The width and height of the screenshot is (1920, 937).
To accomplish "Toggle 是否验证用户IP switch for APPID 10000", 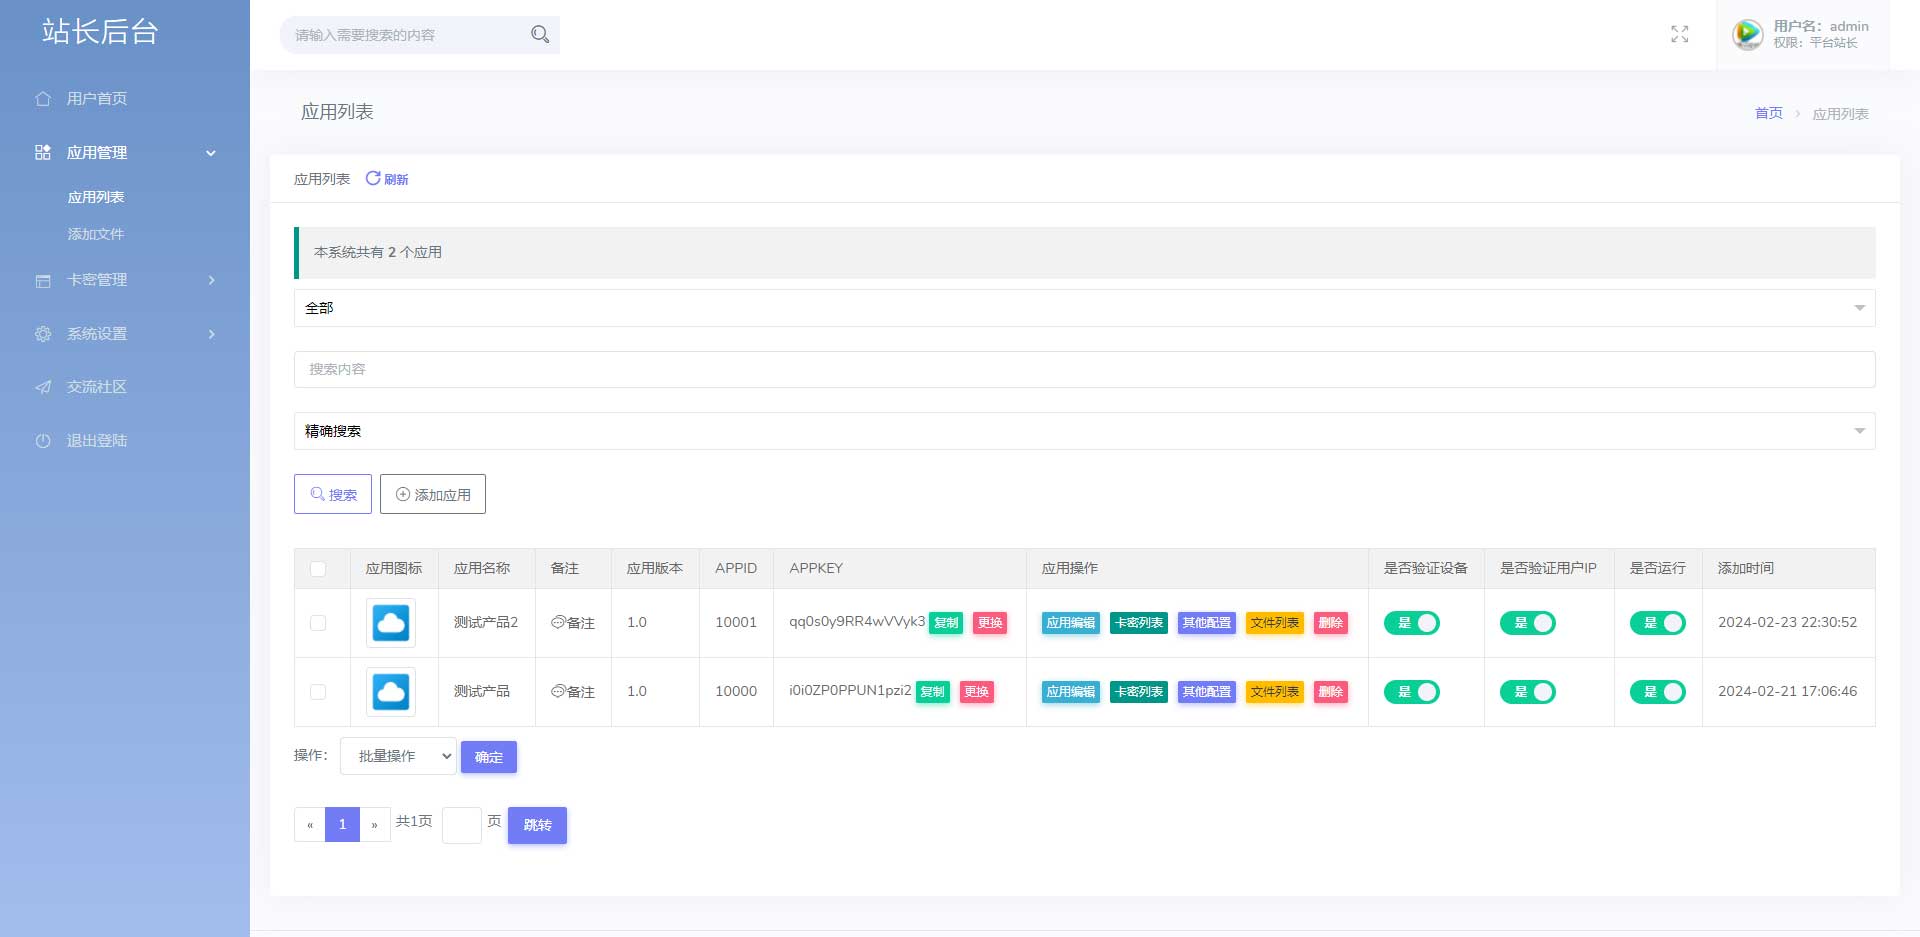I will point(1528,692).
